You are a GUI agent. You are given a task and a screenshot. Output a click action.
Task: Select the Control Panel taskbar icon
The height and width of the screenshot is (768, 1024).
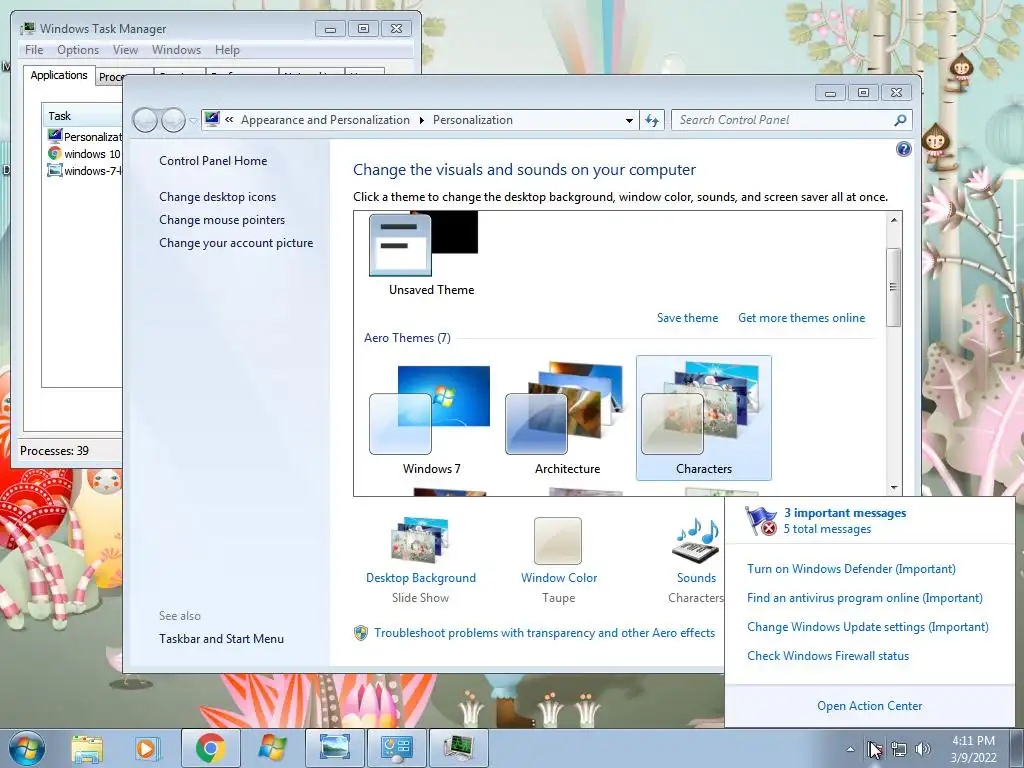coord(396,748)
